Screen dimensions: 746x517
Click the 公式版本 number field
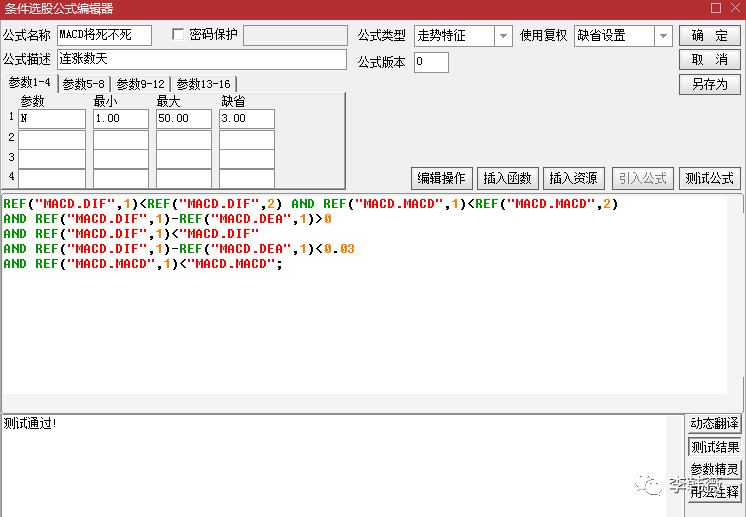coord(431,62)
